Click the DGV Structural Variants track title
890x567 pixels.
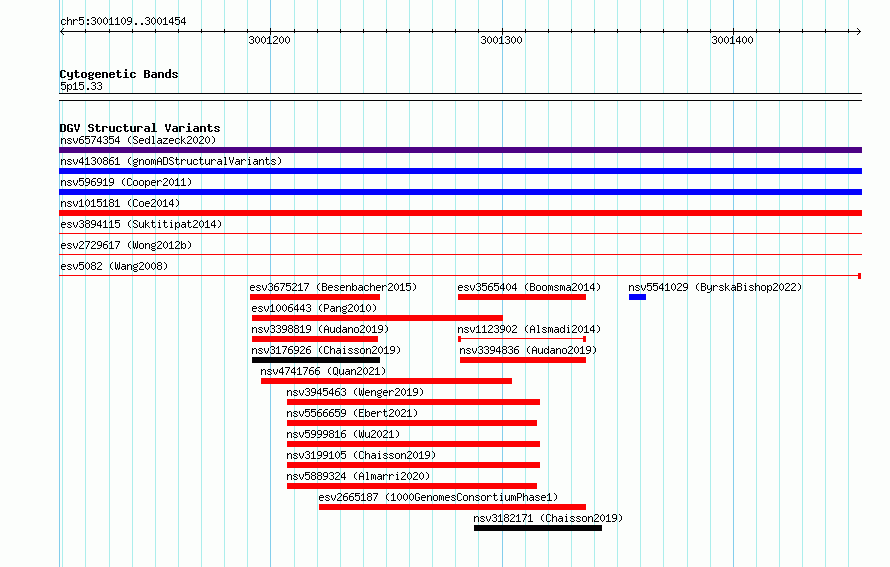pyautogui.click(x=140, y=128)
